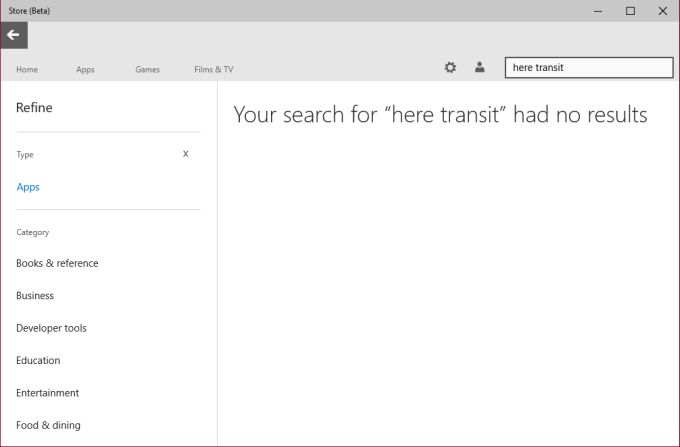
Task: Click the search box containing 'here transit'
Action: pyautogui.click(x=588, y=68)
